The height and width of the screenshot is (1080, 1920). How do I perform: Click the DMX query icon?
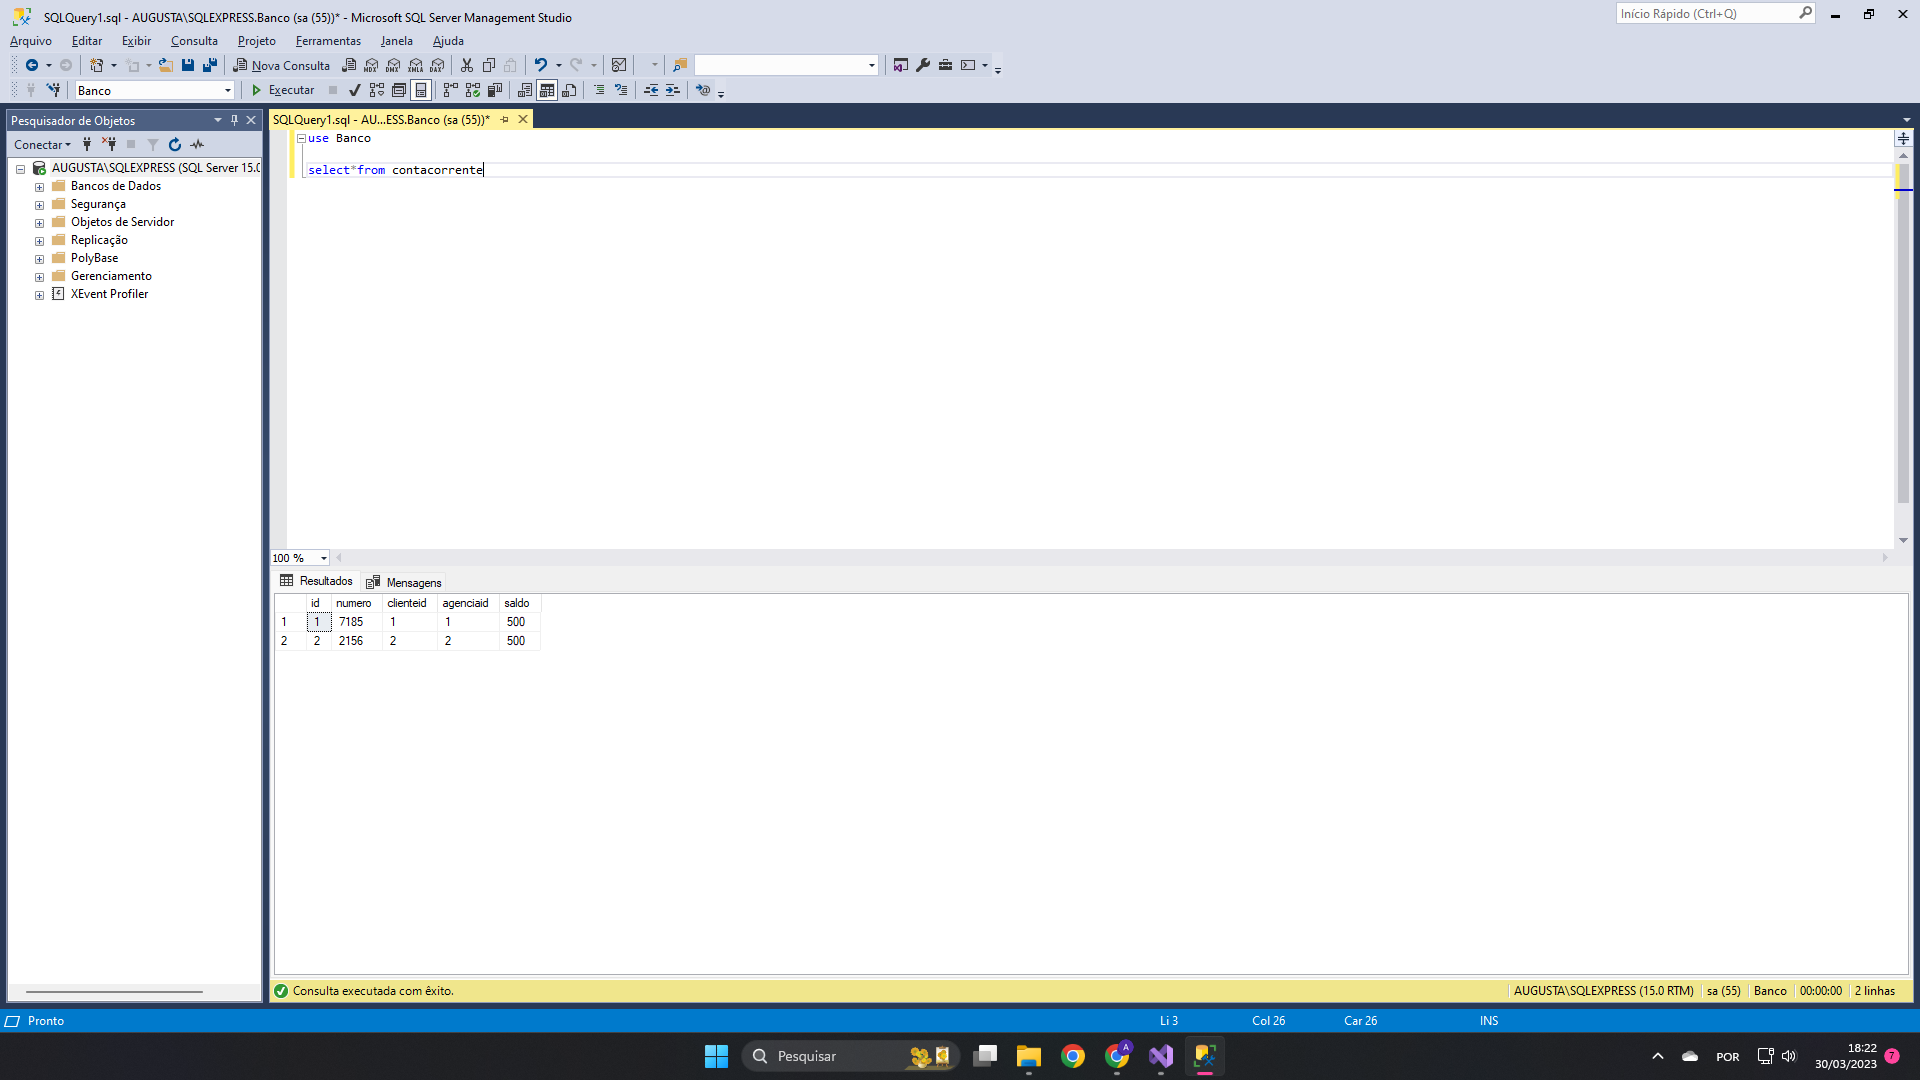[x=393, y=65]
